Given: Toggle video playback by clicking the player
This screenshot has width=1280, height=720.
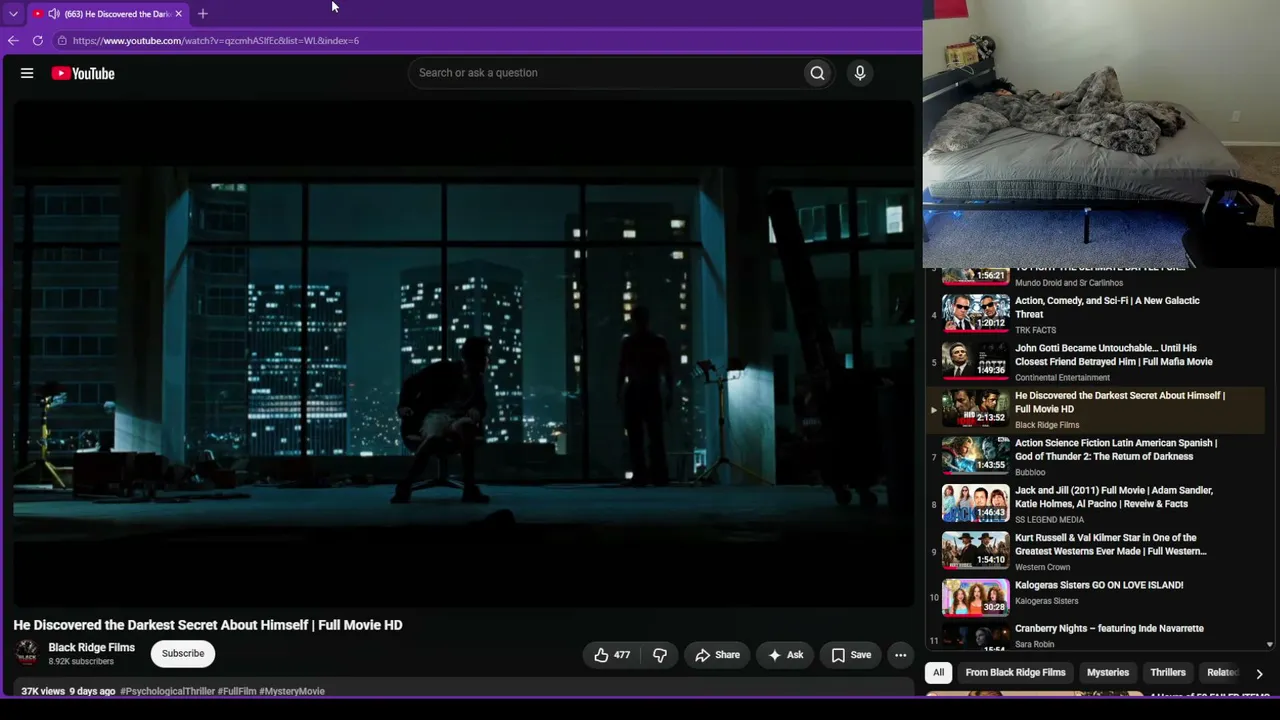Looking at the screenshot, I should [463, 354].
